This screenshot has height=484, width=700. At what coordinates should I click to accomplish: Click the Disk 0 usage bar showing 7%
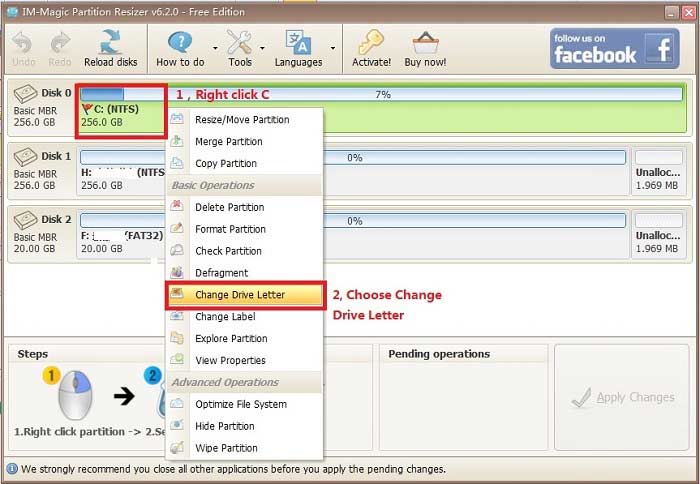pos(381,94)
